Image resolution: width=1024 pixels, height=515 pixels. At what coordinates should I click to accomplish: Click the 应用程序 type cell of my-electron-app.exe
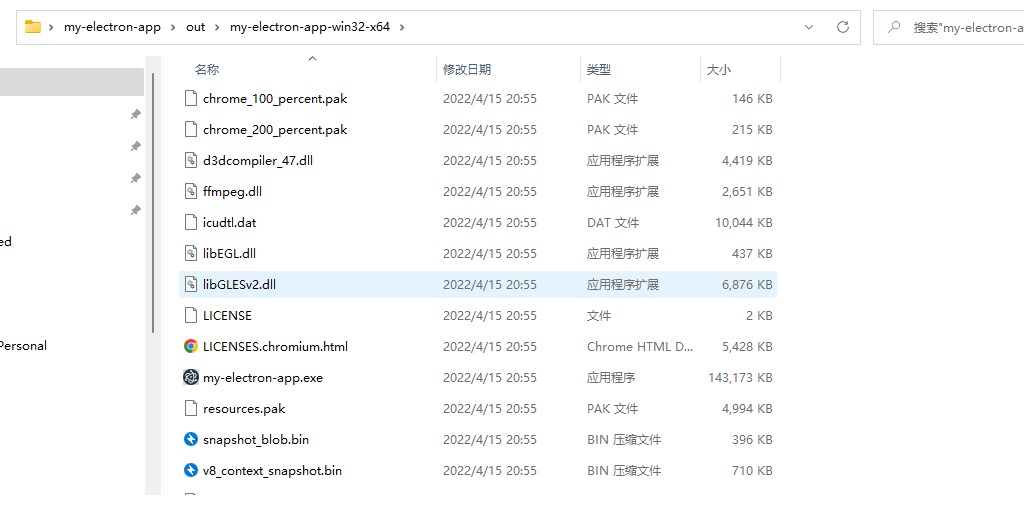611,377
